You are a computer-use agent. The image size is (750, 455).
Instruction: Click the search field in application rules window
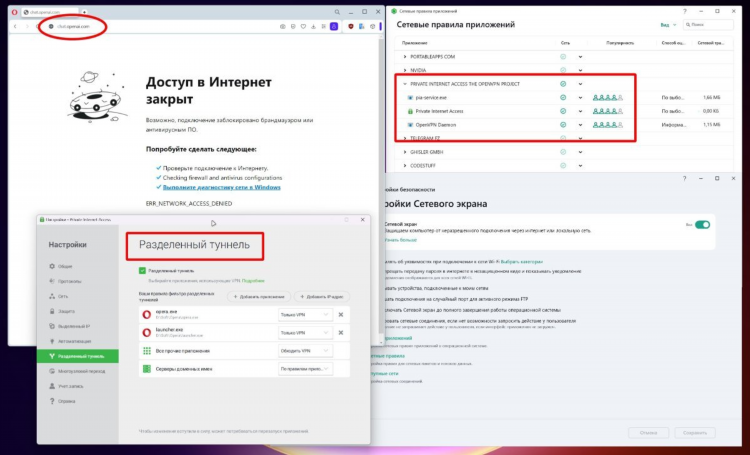[708, 24]
